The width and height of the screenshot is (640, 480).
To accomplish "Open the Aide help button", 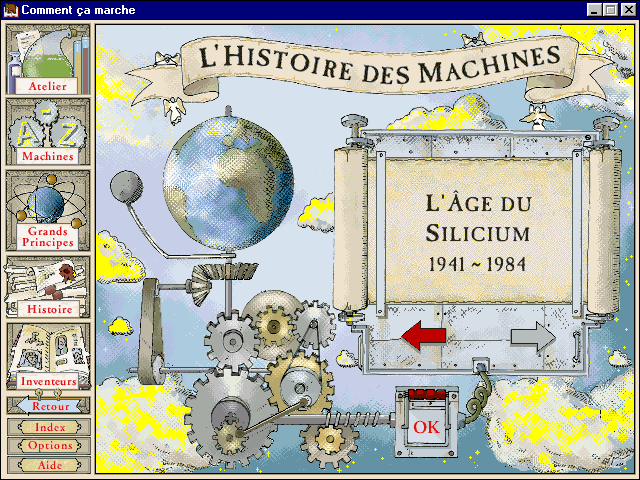I will tap(49, 464).
